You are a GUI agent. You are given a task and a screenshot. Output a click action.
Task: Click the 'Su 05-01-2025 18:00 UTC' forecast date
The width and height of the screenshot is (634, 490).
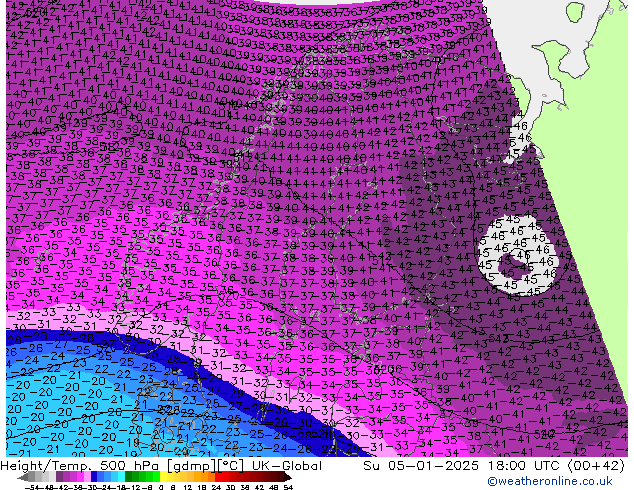tap(462, 466)
